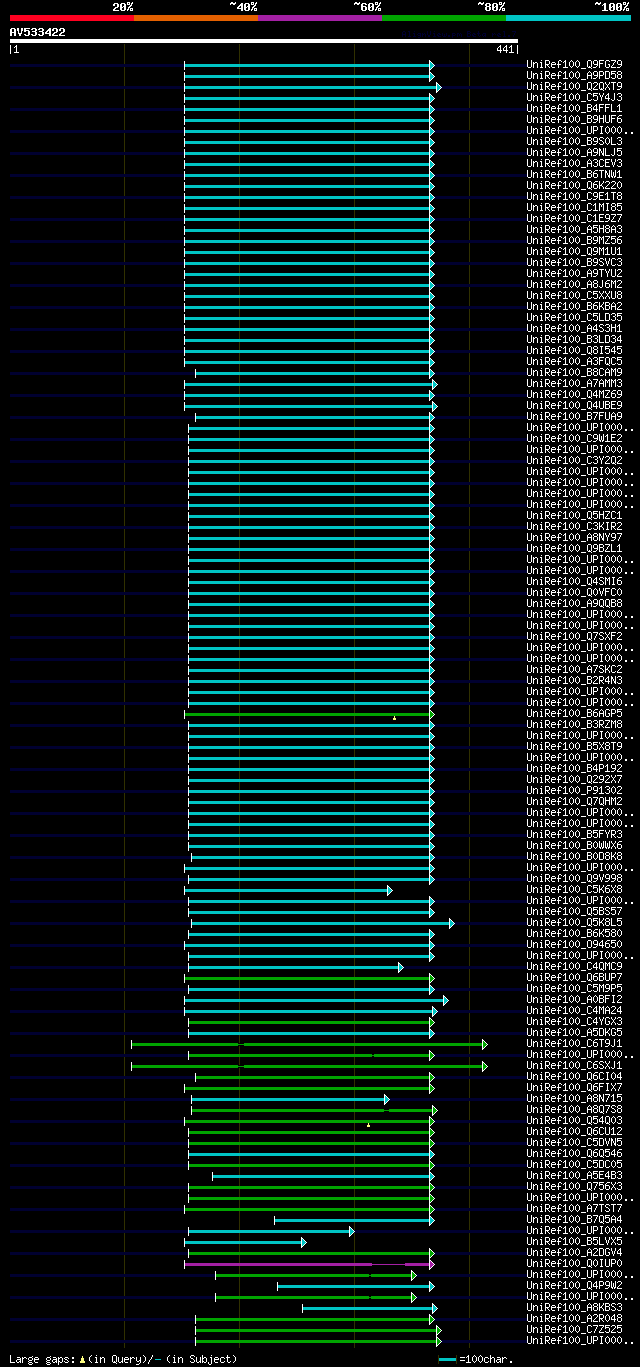Select label UniRef100_C3KIR2
Screen dimensions: 640x1367
(574, 526)
